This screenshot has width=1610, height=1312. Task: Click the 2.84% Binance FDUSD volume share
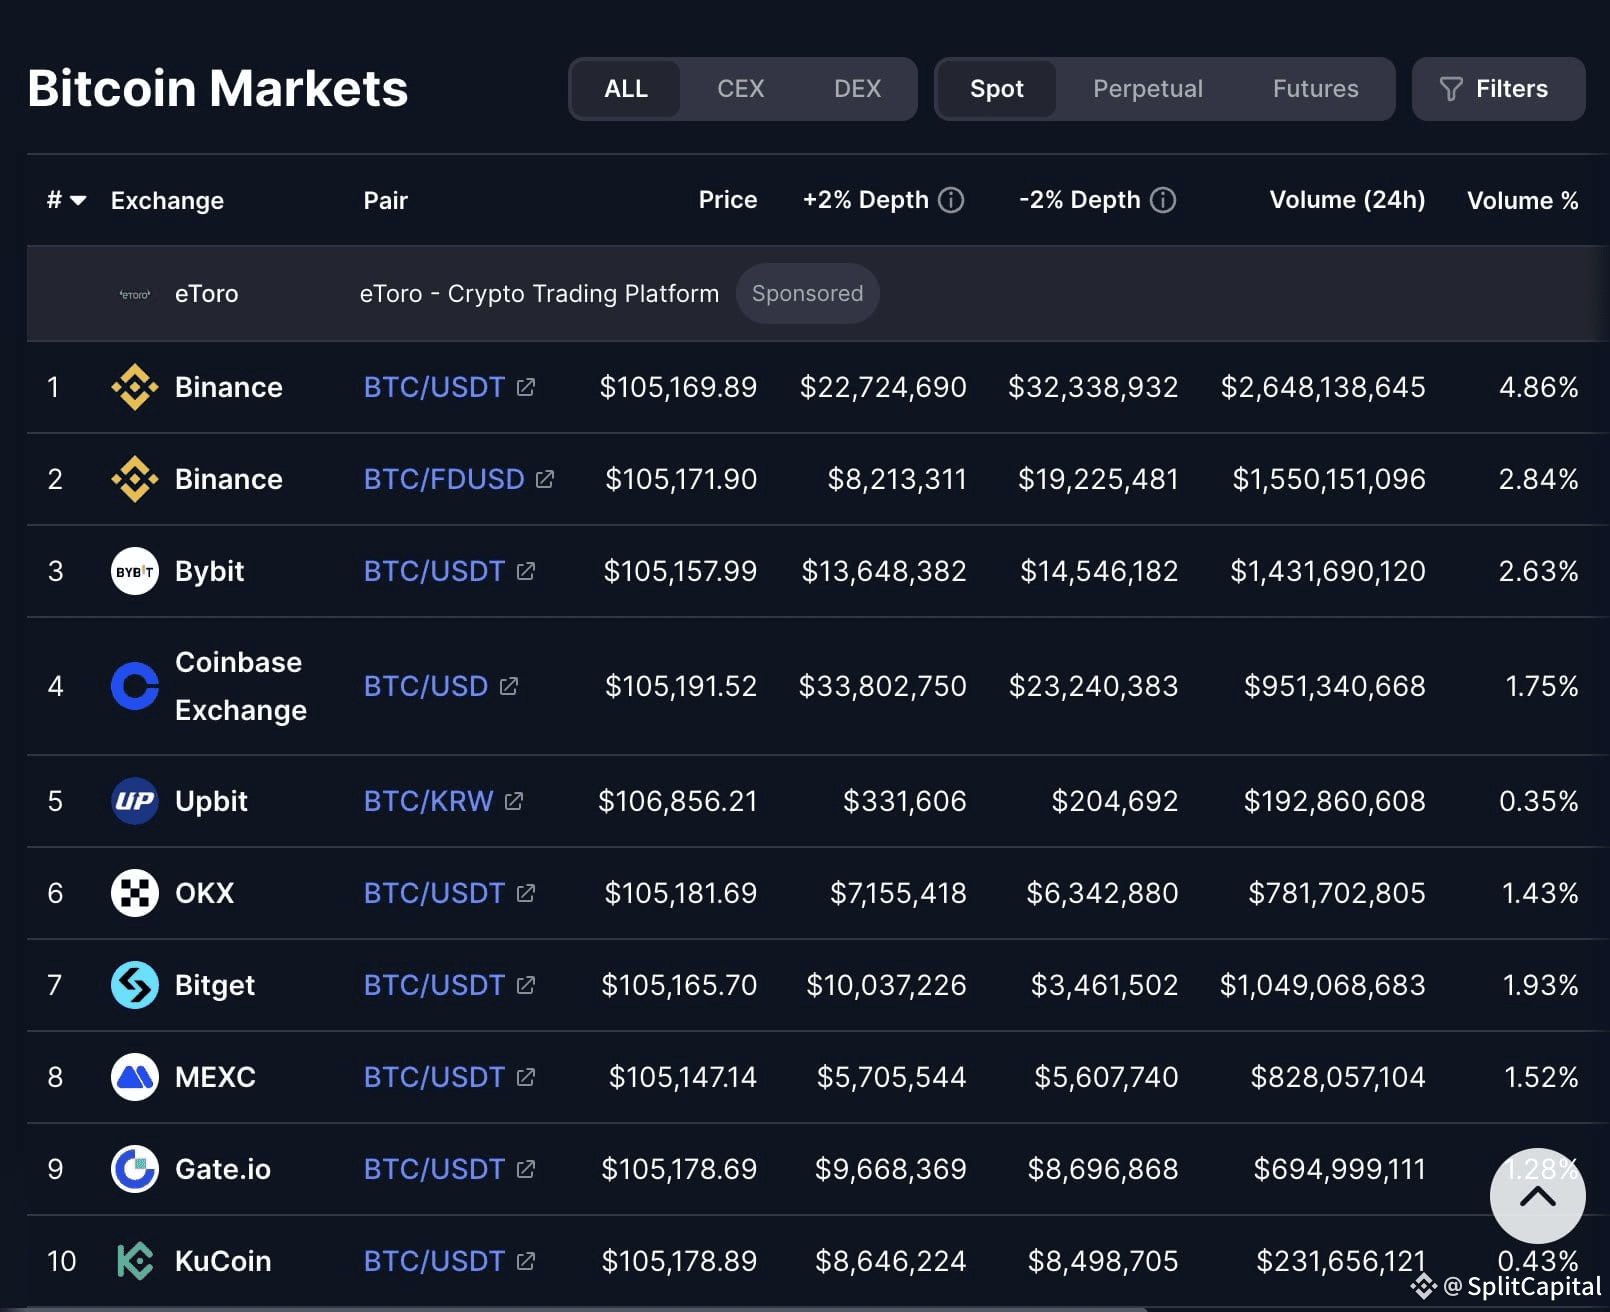tap(1538, 479)
